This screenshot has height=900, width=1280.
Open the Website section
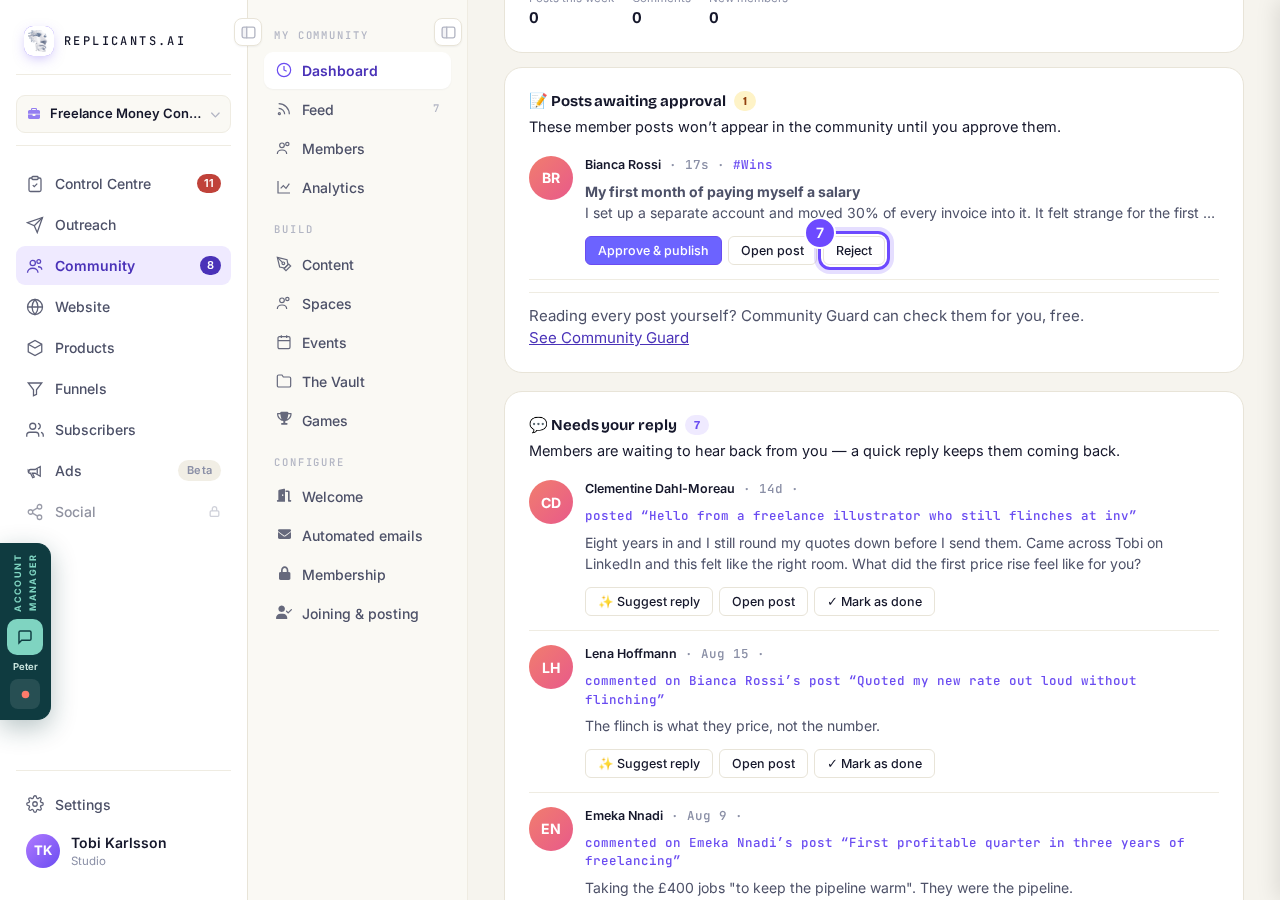click(x=123, y=307)
